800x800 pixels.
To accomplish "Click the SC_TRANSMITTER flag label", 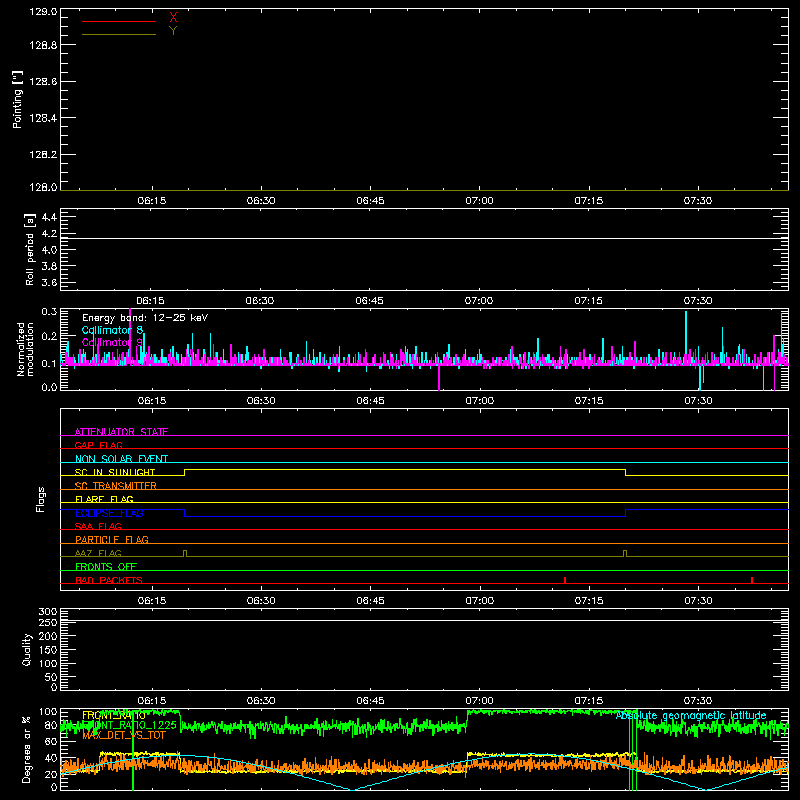I will click(116, 486).
